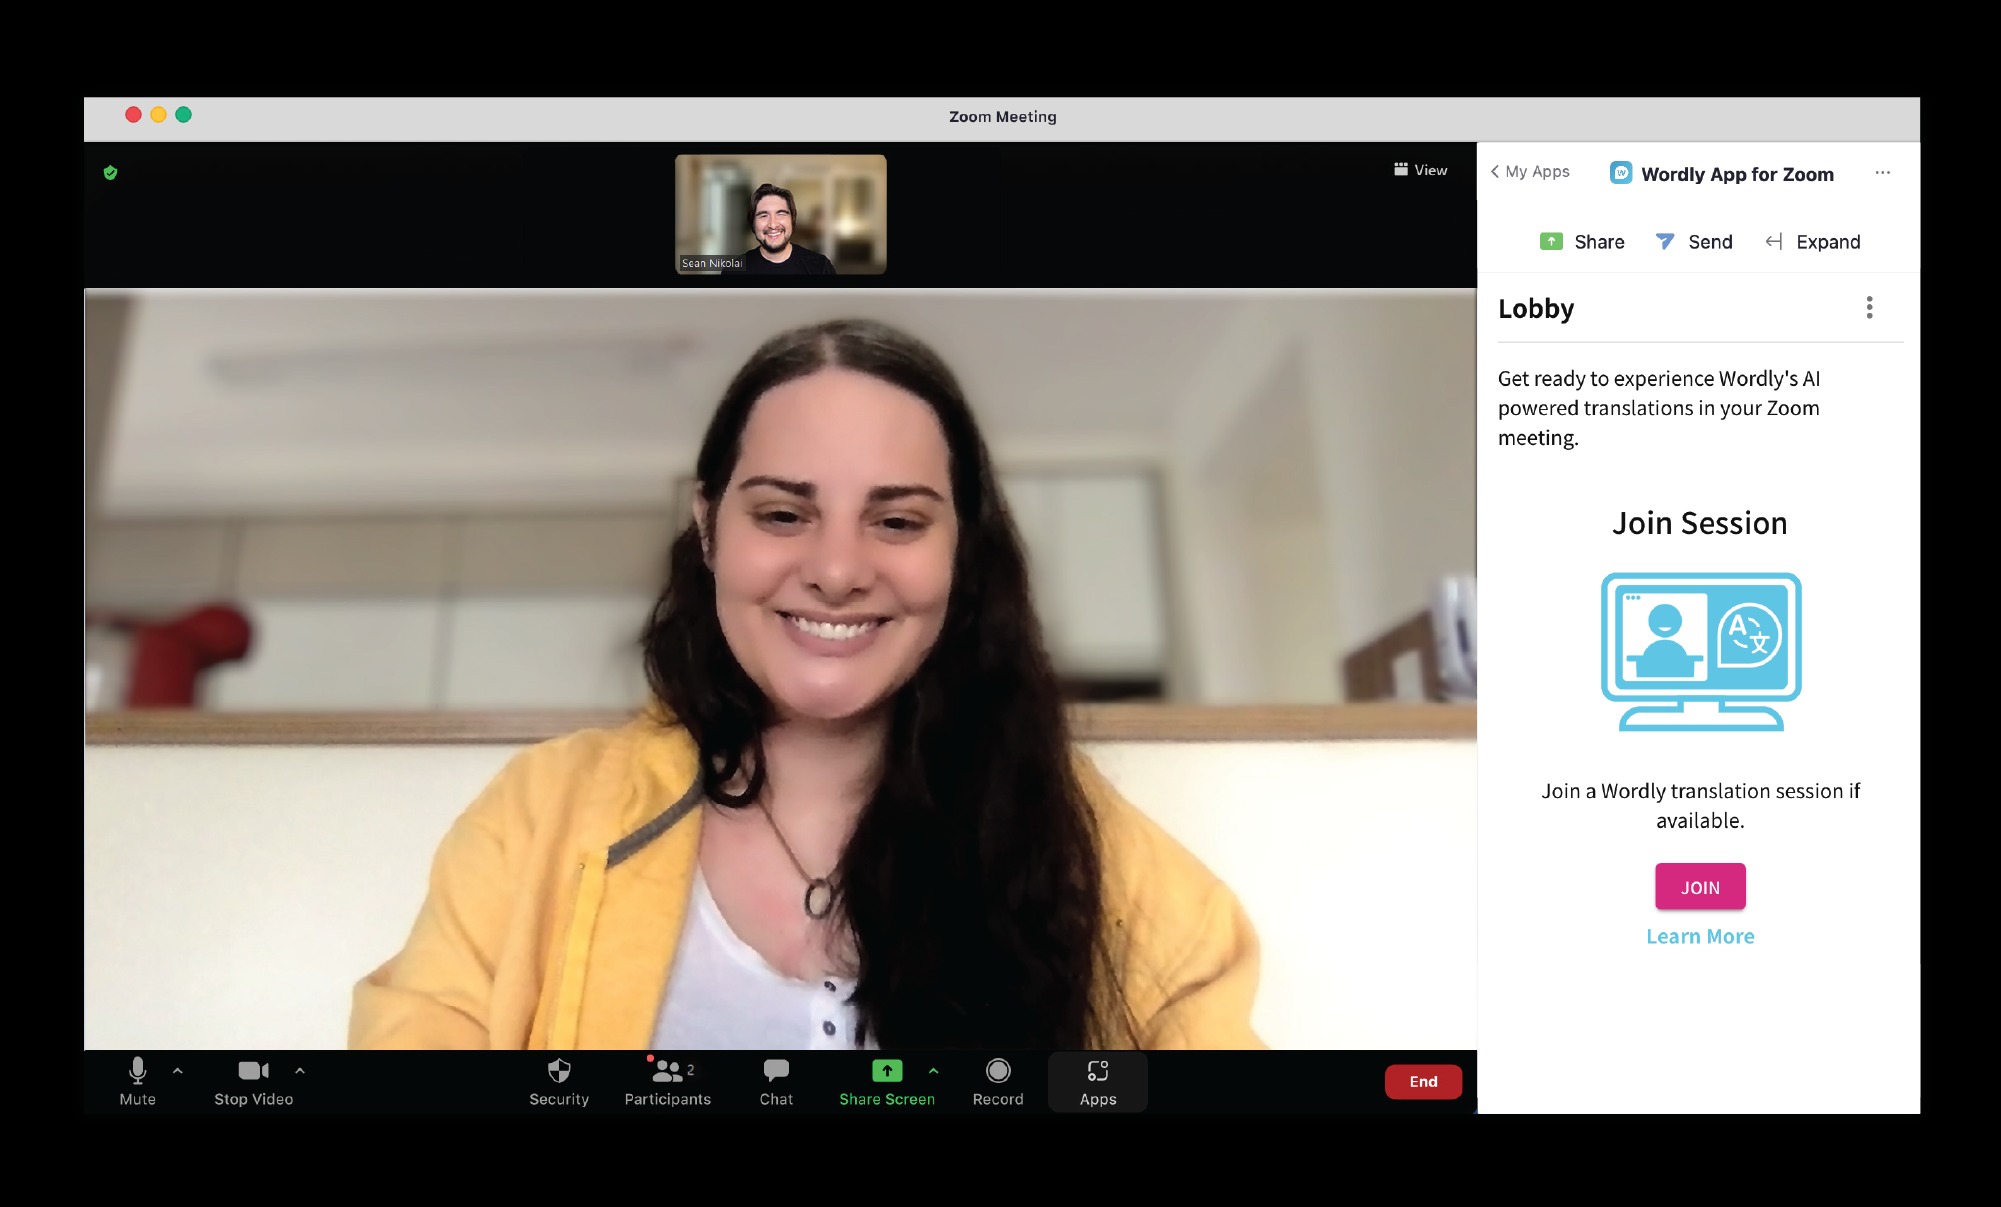Open the View layout menu
Image resolution: width=2001 pixels, height=1207 pixels.
pyautogui.click(x=1421, y=170)
